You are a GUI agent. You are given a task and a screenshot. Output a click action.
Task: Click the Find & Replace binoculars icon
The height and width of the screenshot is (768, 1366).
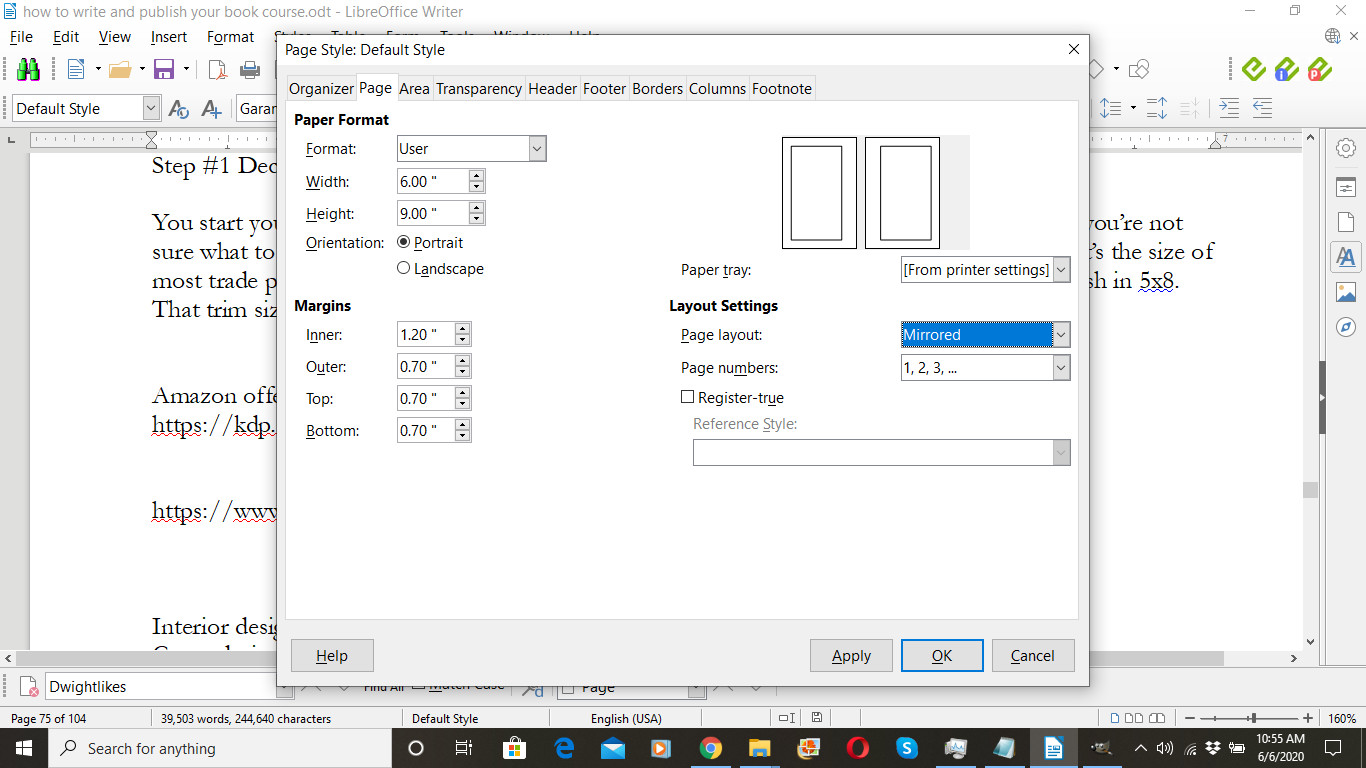pyautogui.click(x=28, y=69)
